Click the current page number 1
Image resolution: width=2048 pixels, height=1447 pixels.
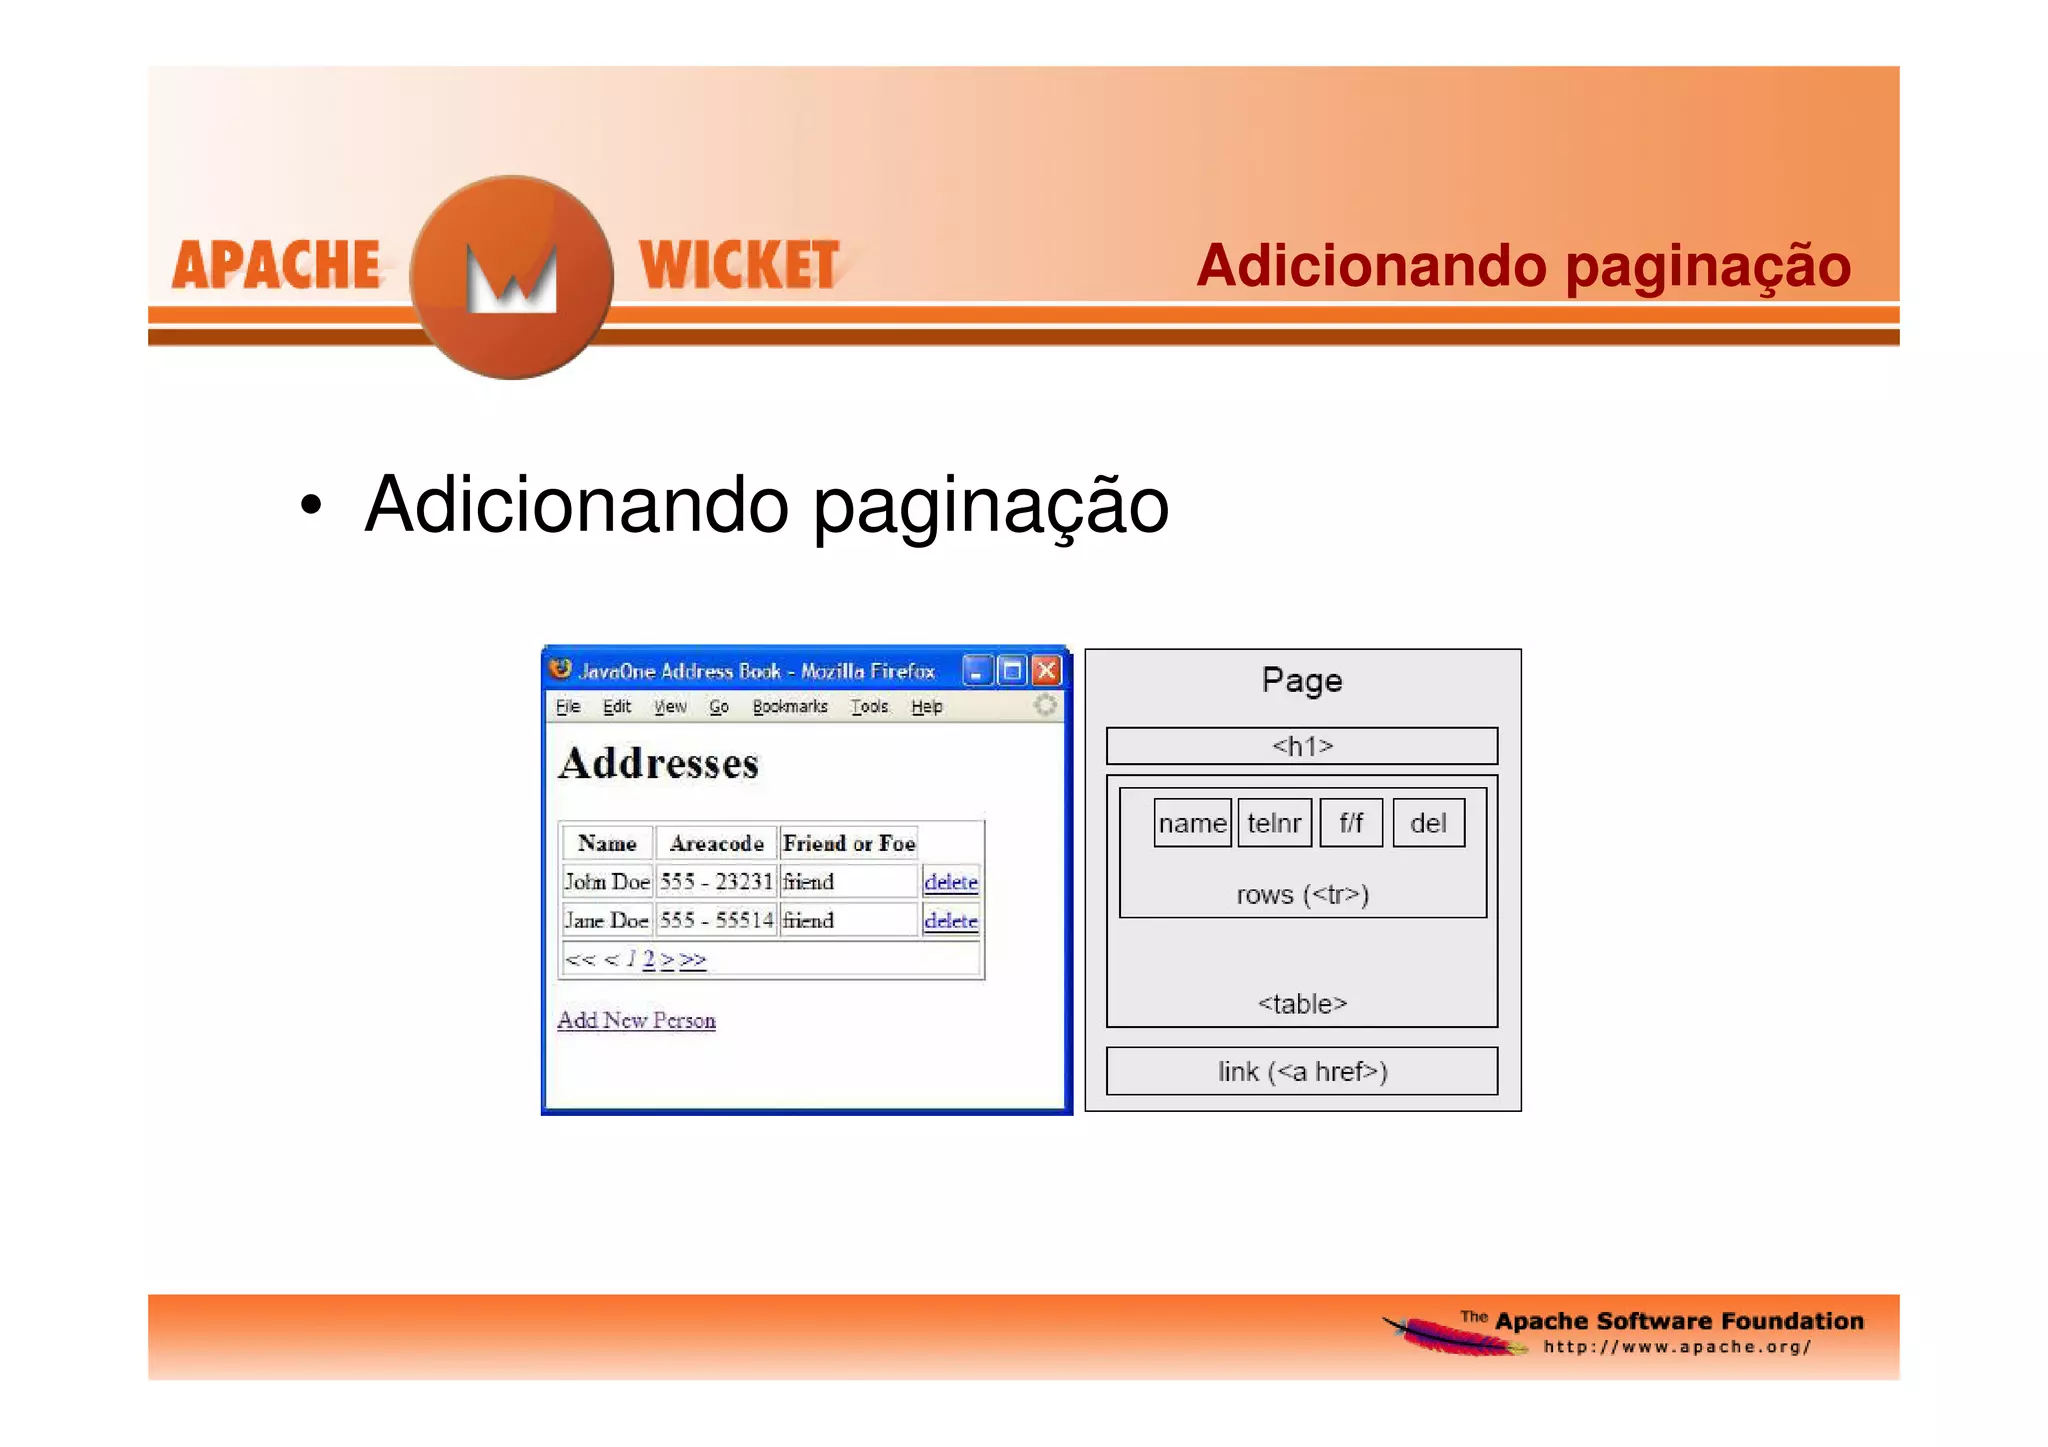pyautogui.click(x=631, y=959)
